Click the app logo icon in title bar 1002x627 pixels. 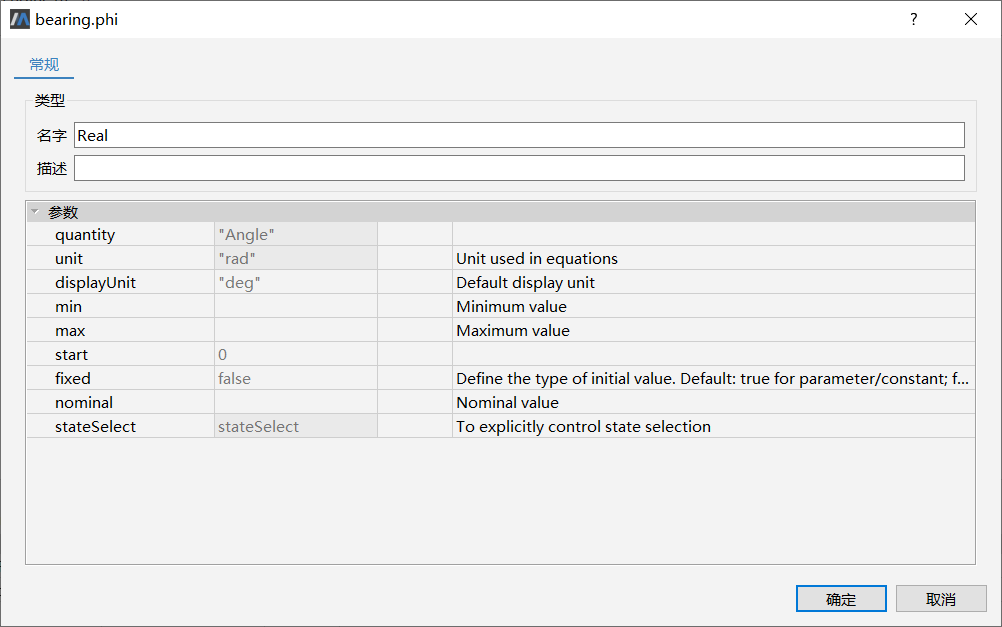click(x=19, y=19)
